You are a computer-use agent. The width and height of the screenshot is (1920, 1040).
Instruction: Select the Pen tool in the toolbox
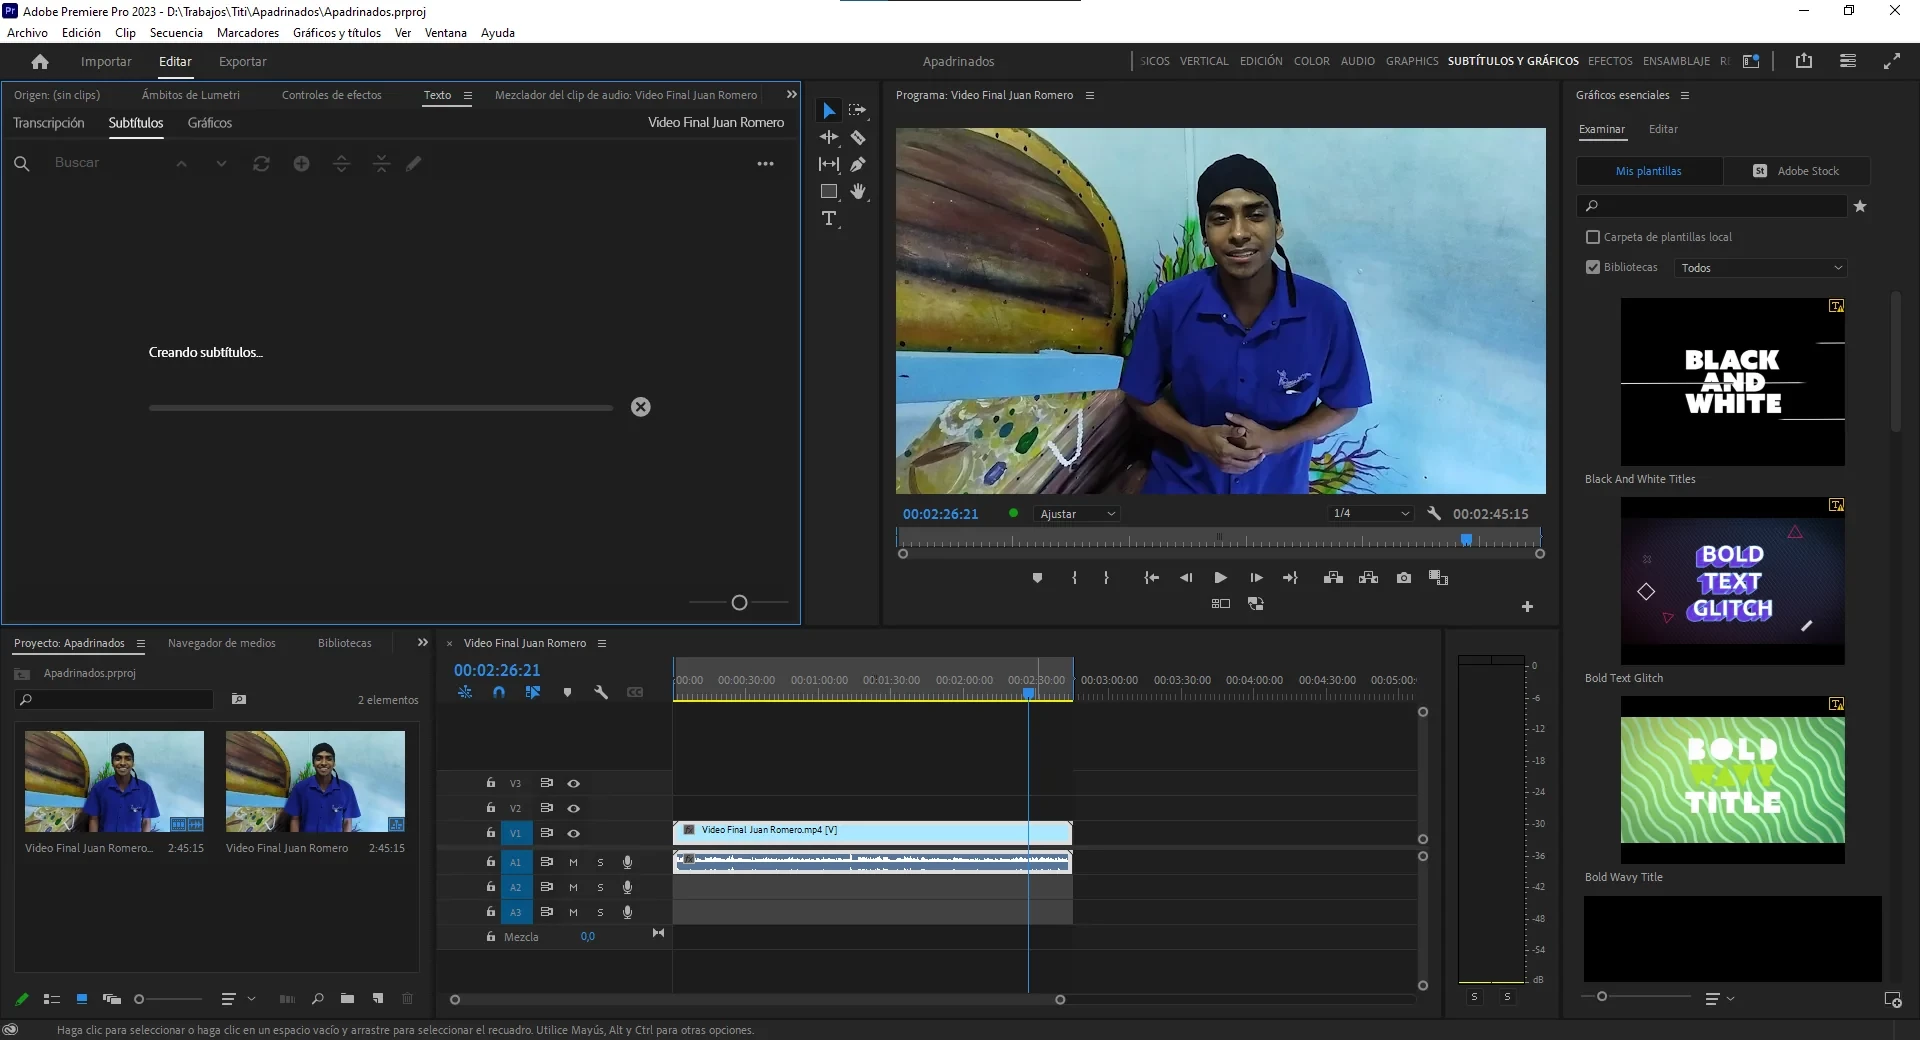[858, 164]
